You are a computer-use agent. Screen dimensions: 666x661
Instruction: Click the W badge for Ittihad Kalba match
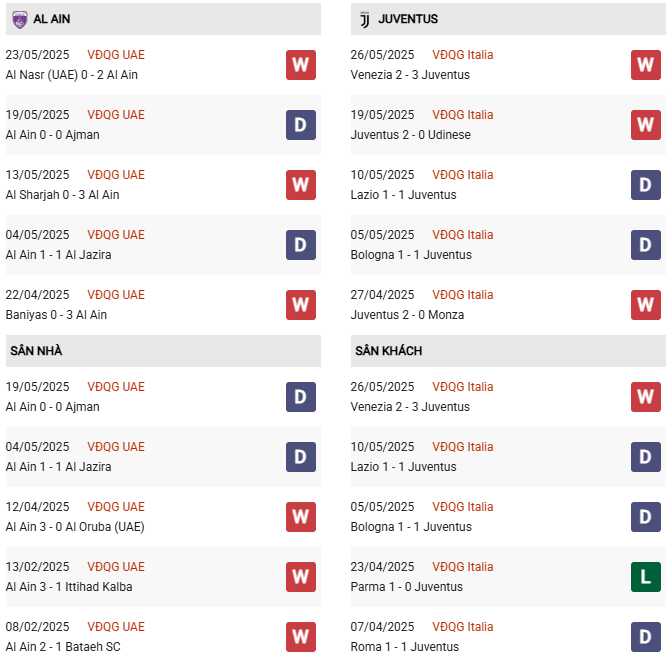(x=300, y=577)
